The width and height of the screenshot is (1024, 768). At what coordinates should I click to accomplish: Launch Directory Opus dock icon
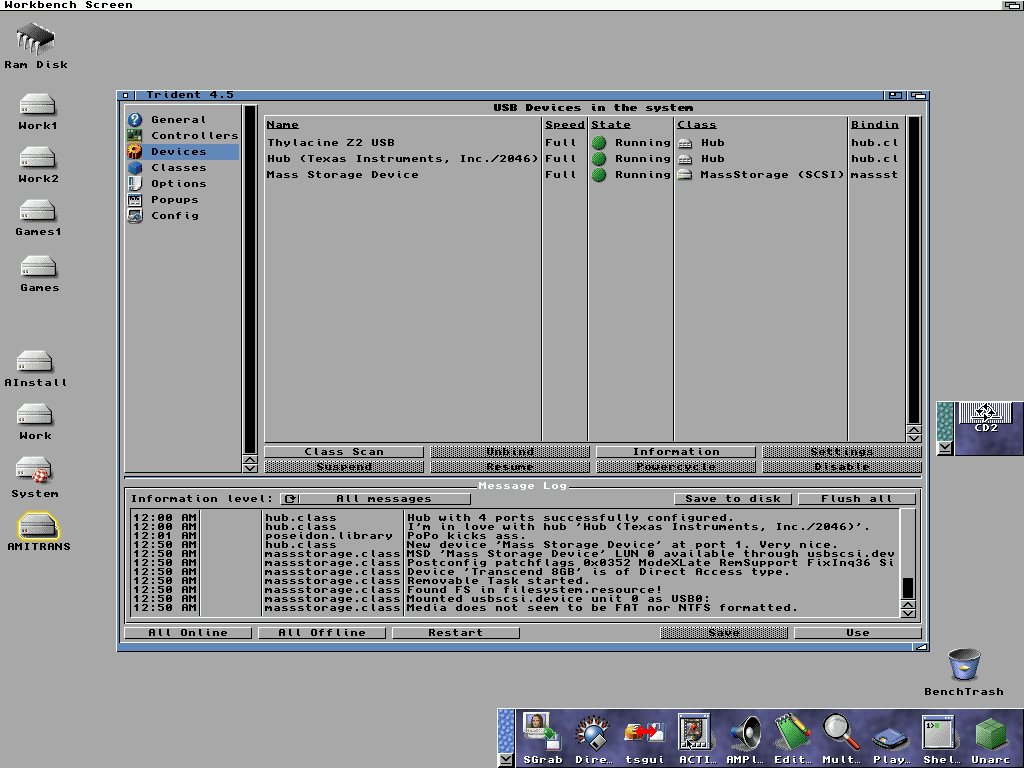coord(593,732)
